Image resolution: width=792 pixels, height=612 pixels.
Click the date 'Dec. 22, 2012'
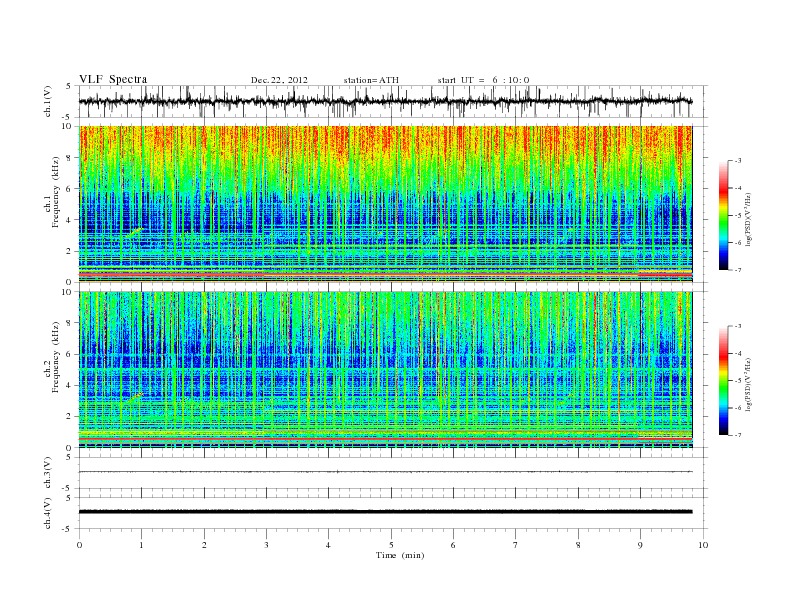[x=279, y=80]
